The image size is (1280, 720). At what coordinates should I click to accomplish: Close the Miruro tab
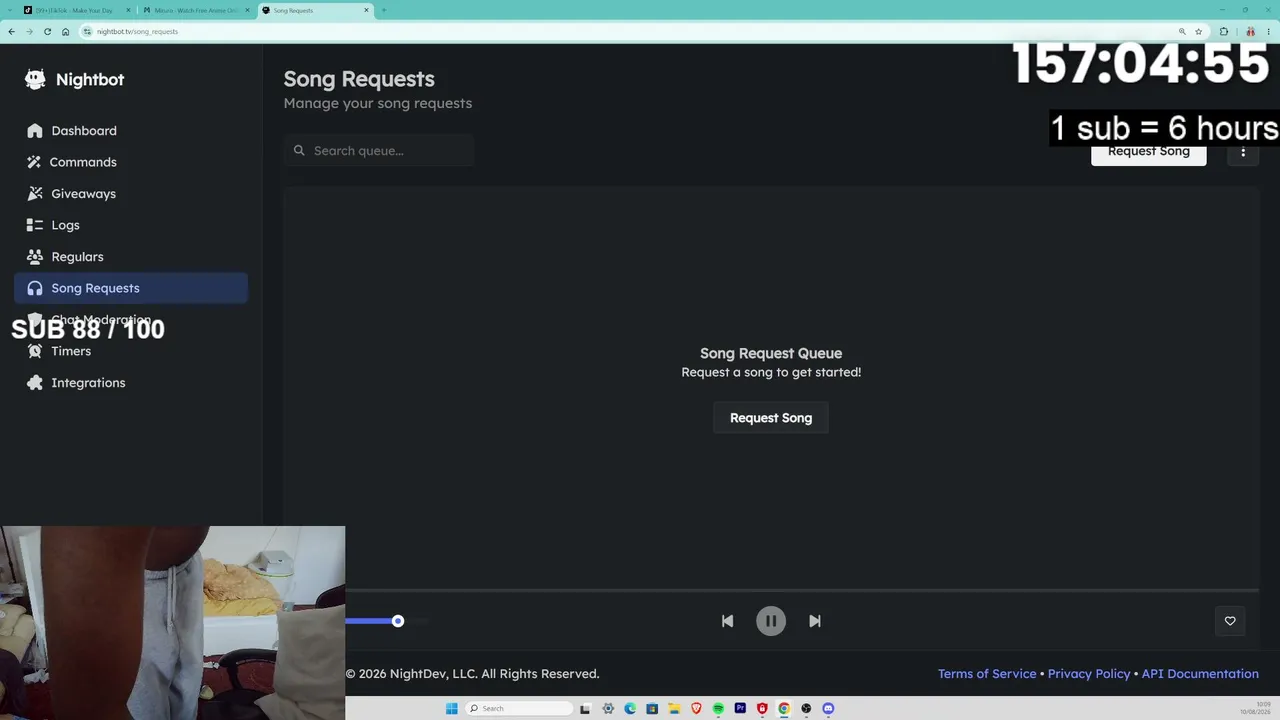click(248, 10)
